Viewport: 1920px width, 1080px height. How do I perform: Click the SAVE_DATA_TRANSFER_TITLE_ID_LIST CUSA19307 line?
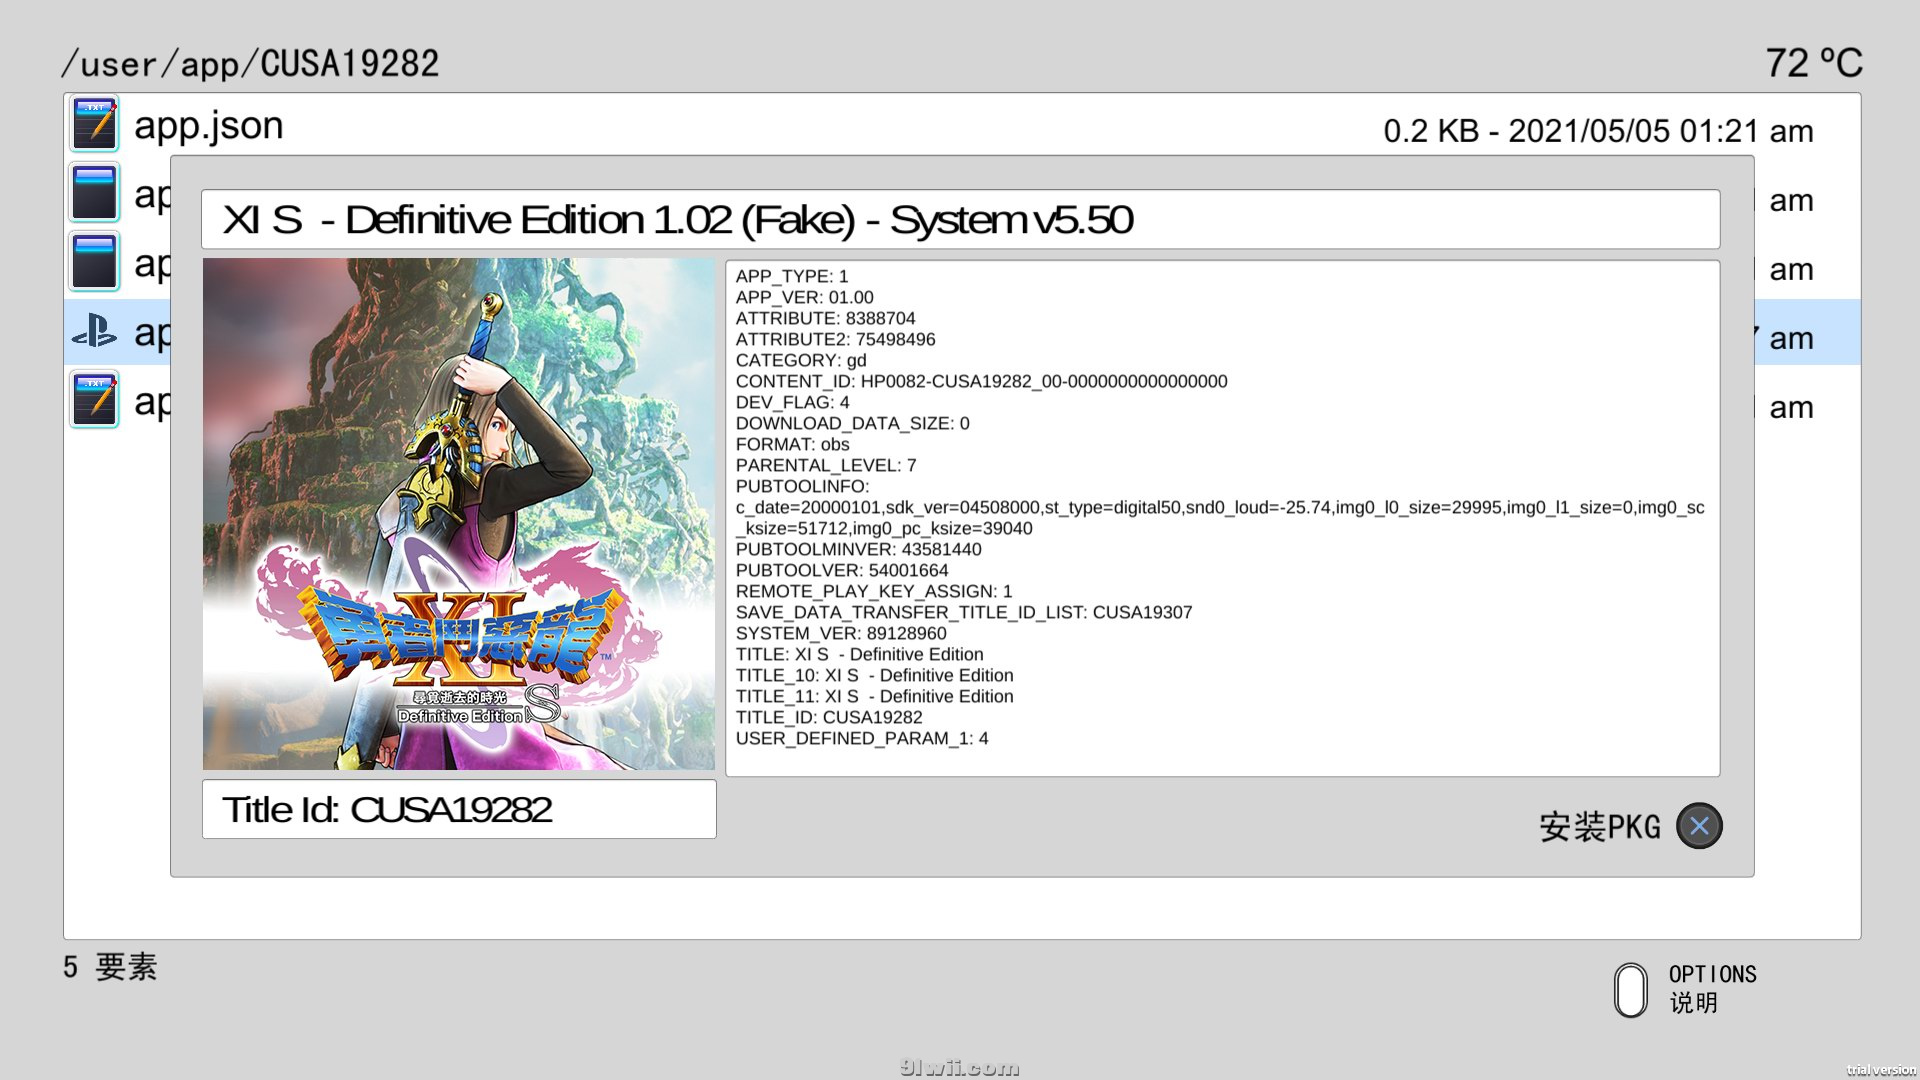(964, 612)
